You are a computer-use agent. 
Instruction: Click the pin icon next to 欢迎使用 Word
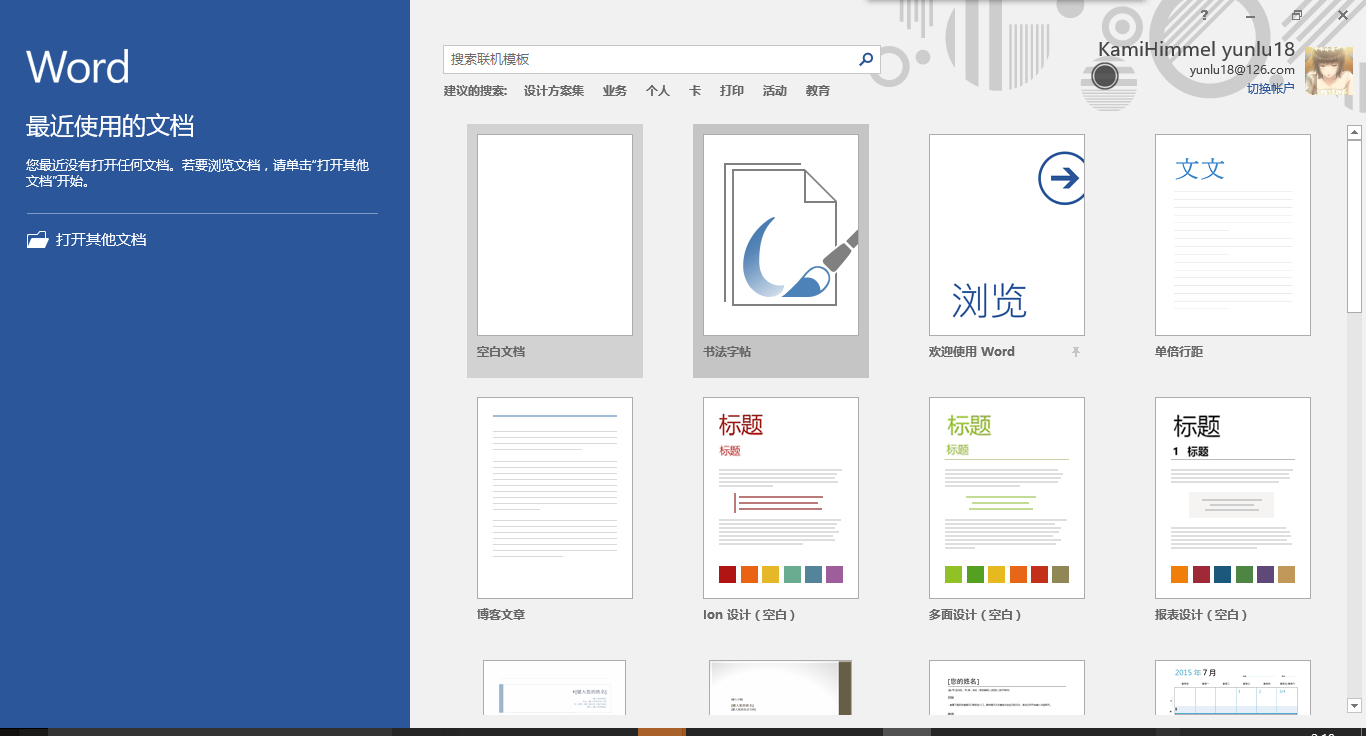pos(1076,352)
